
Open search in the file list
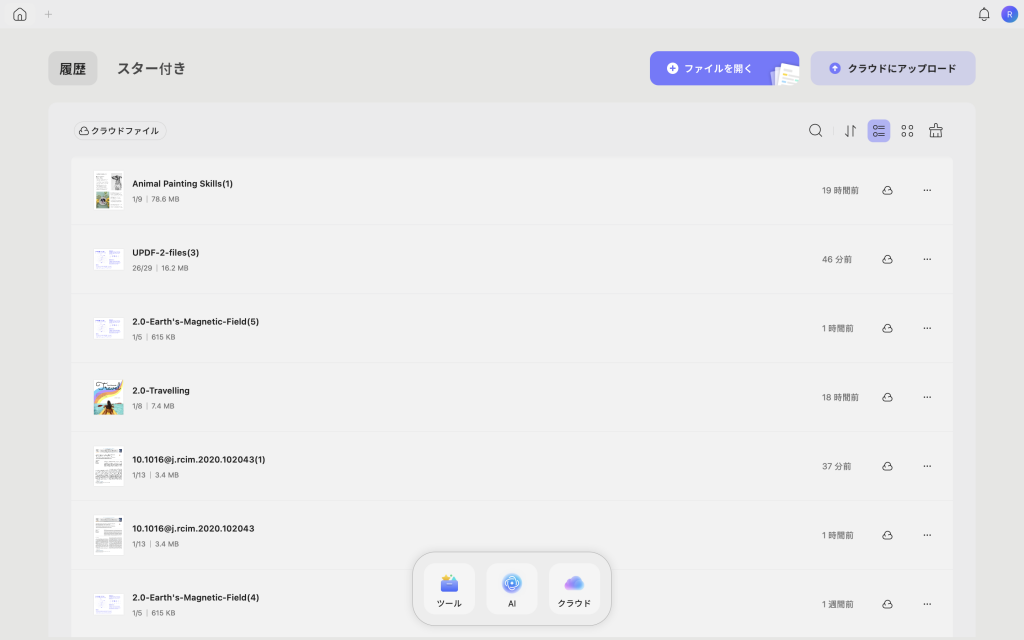(815, 131)
